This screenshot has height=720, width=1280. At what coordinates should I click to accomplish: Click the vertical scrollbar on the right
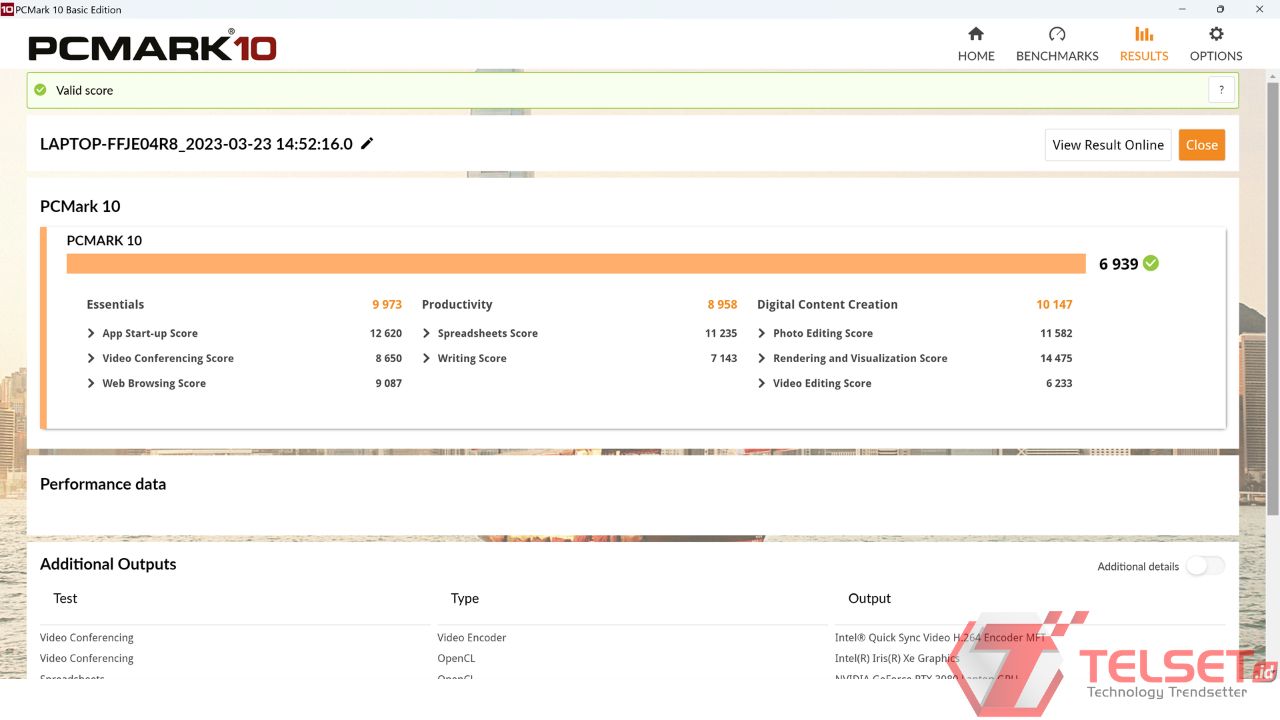click(1272, 300)
